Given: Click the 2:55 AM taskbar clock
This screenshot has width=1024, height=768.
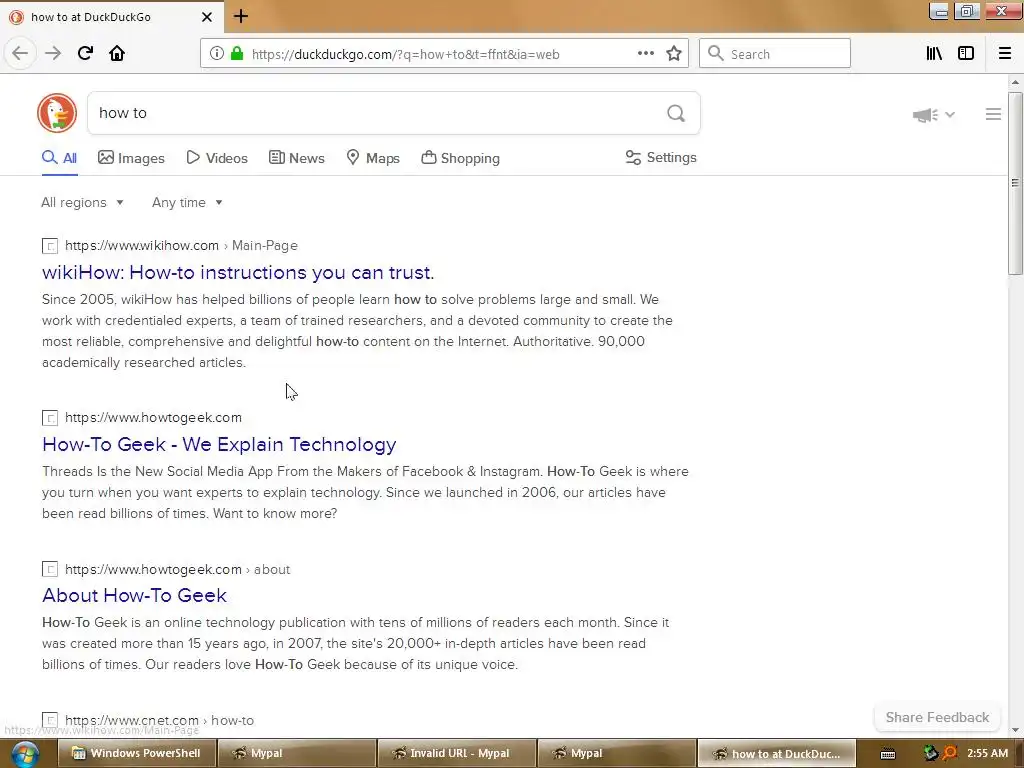Looking at the screenshot, I should [987, 754].
